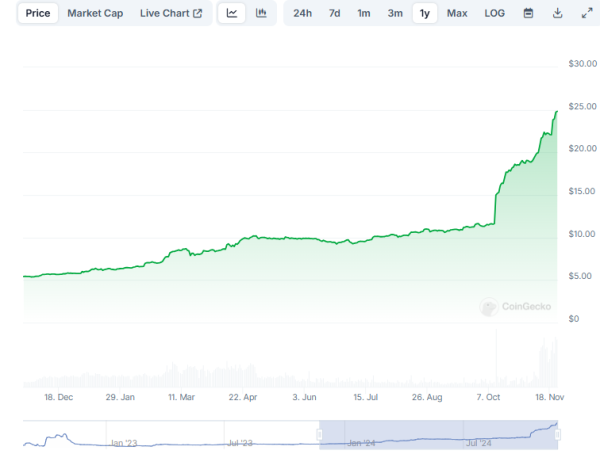Set the range to 7d
Image resolution: width=600 pixels, height=458 pixels.
point(334,13)
